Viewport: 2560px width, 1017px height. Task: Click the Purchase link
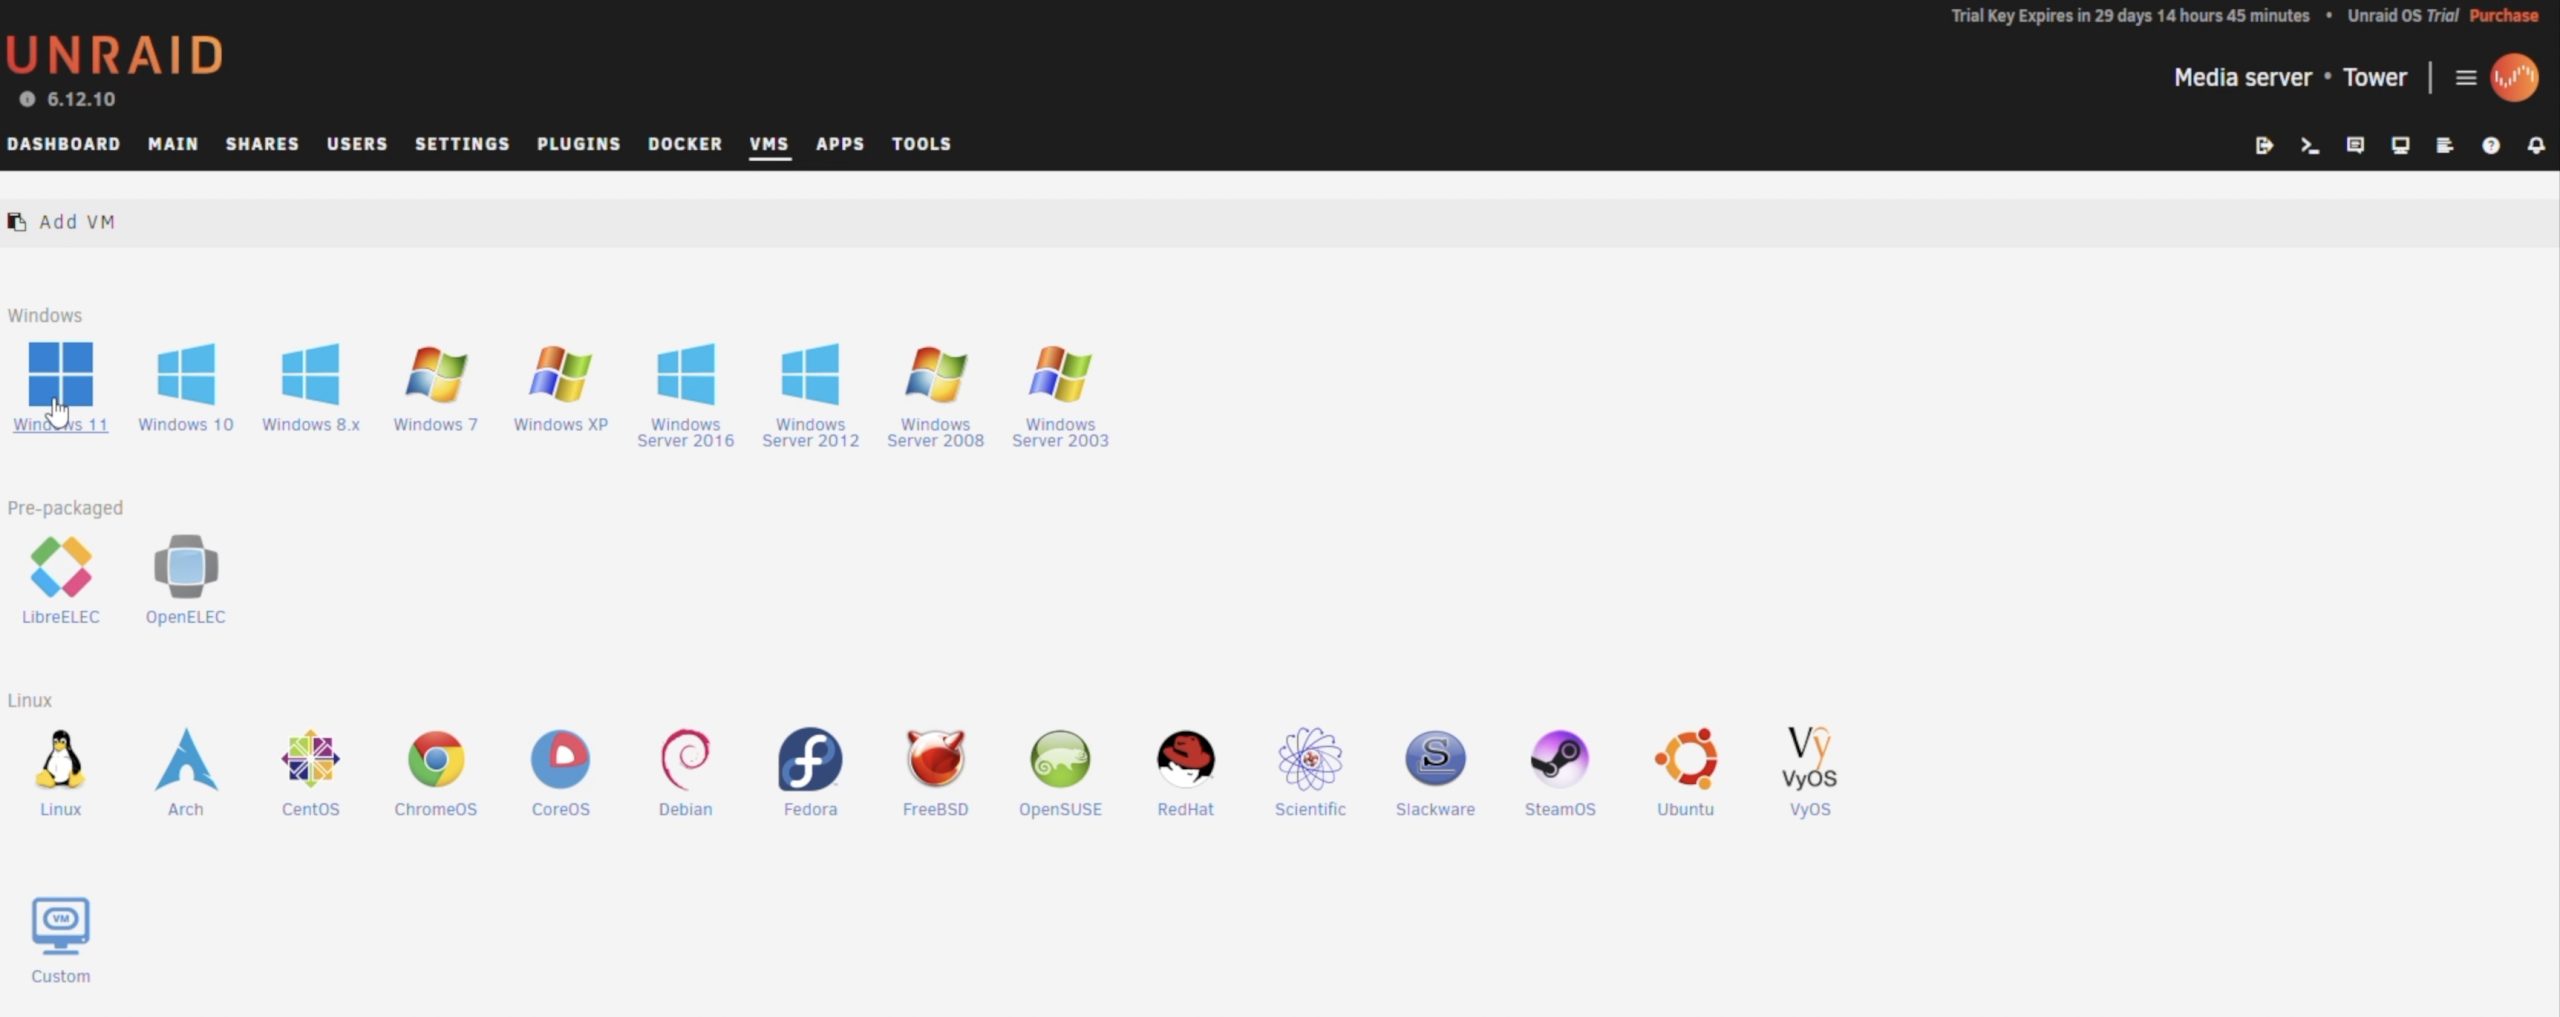[2503, 15]
